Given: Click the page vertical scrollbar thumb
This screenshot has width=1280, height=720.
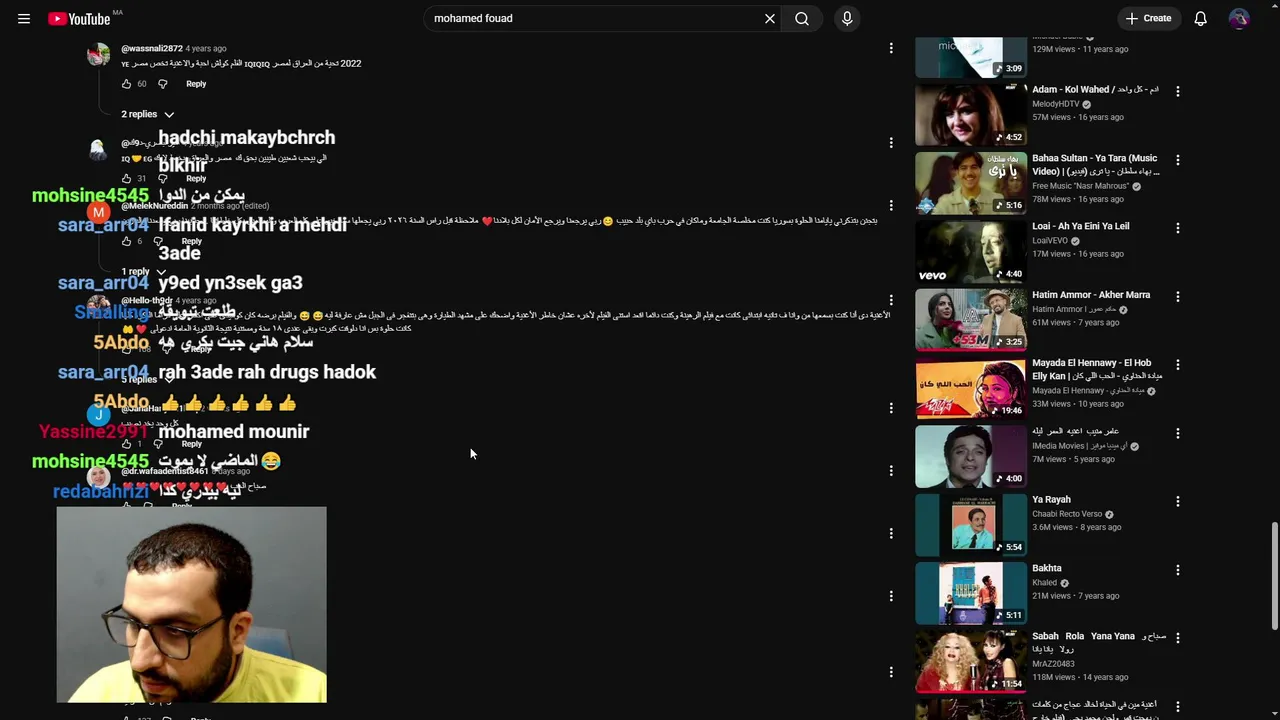Looking at the screenshot, I should tap(1274, 575).
